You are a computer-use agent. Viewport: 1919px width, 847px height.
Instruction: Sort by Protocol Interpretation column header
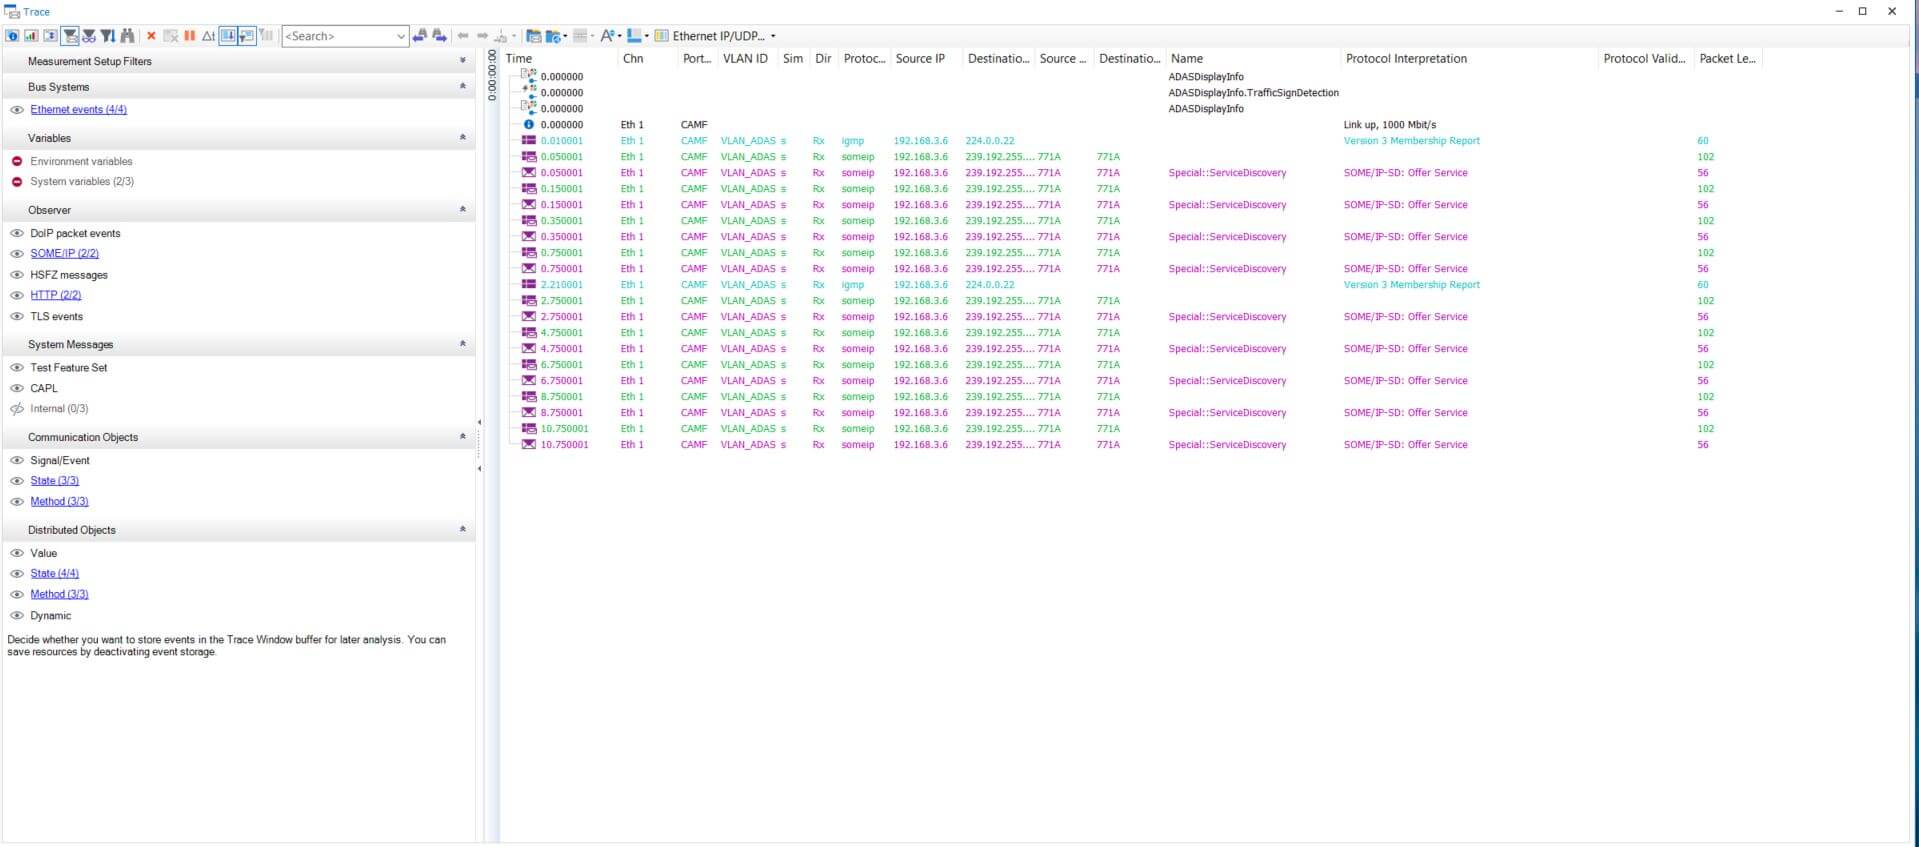coord(1405,59)
